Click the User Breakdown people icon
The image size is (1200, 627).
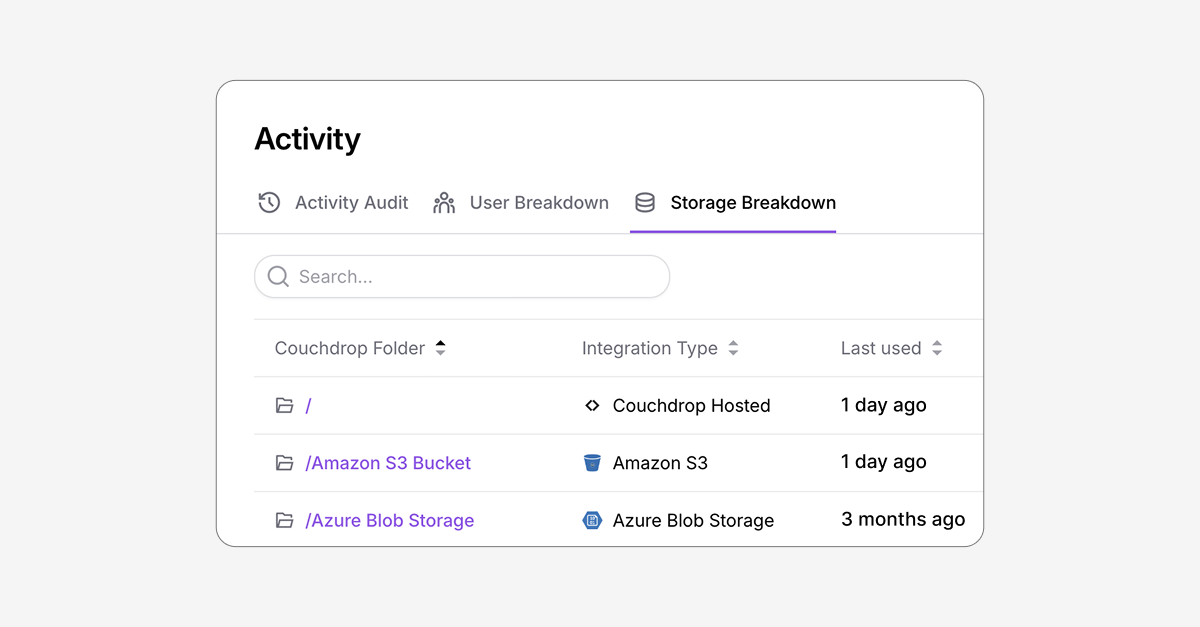444,203
